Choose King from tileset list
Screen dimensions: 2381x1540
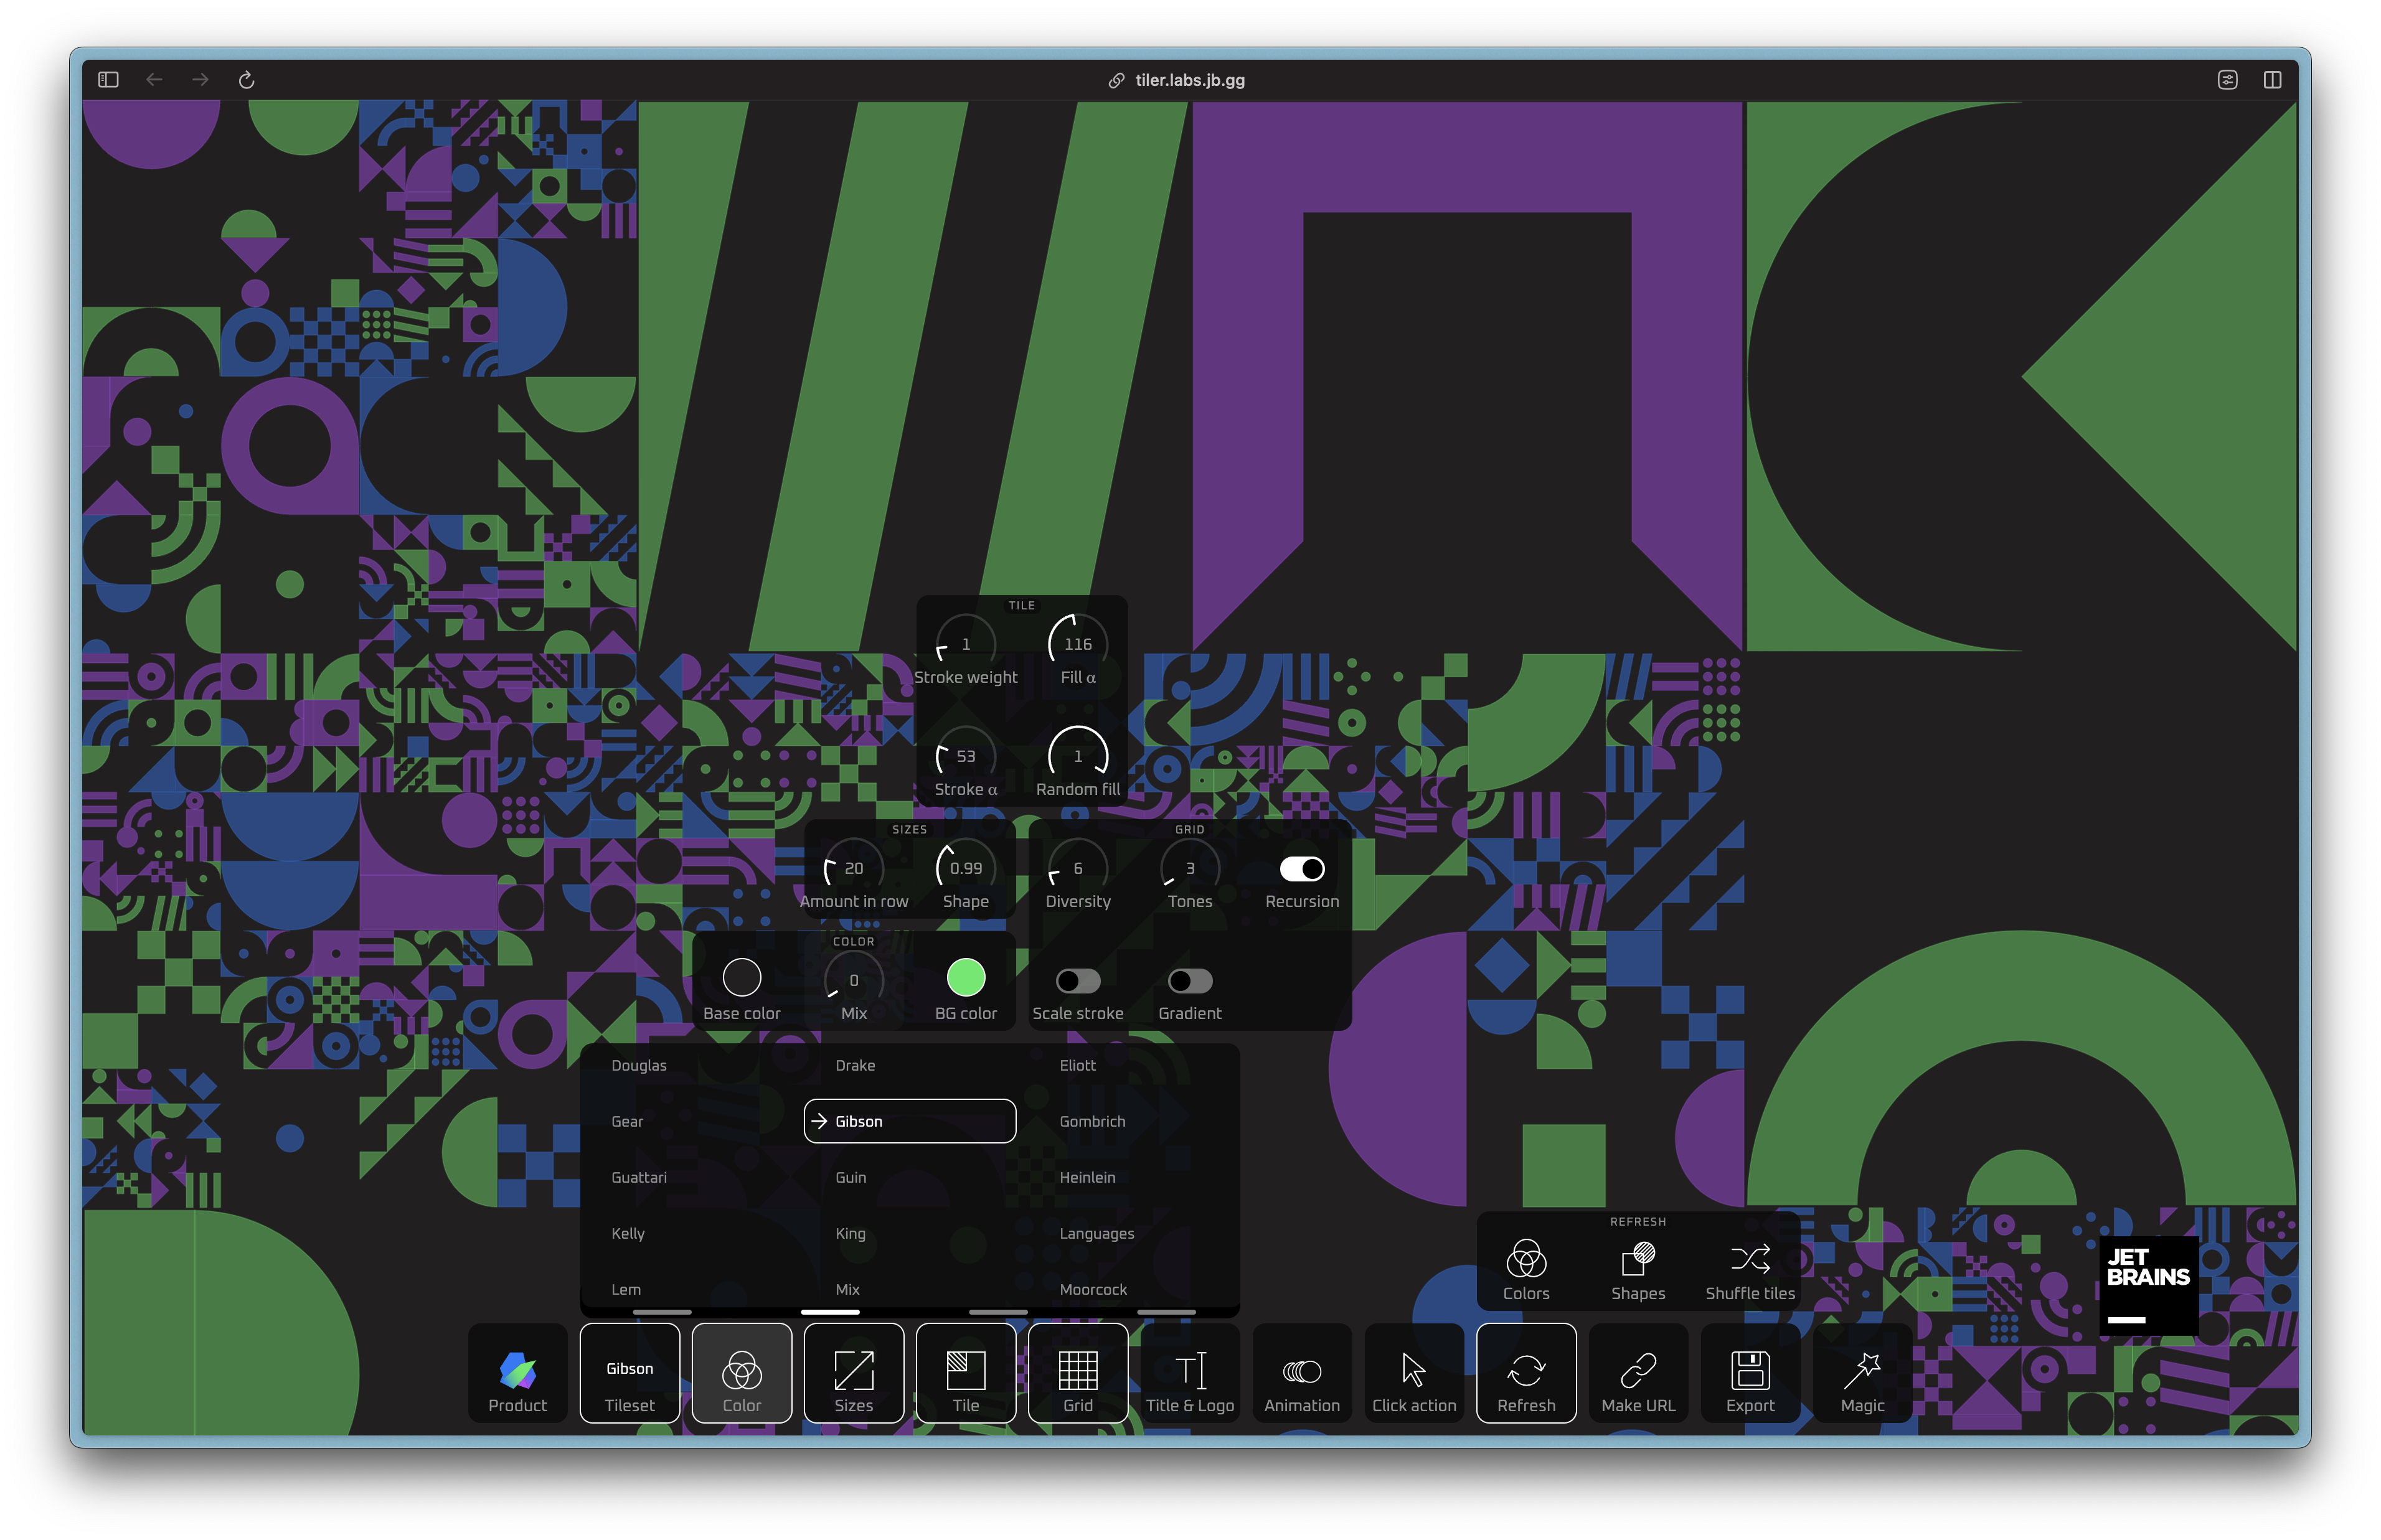point(850,1233)
